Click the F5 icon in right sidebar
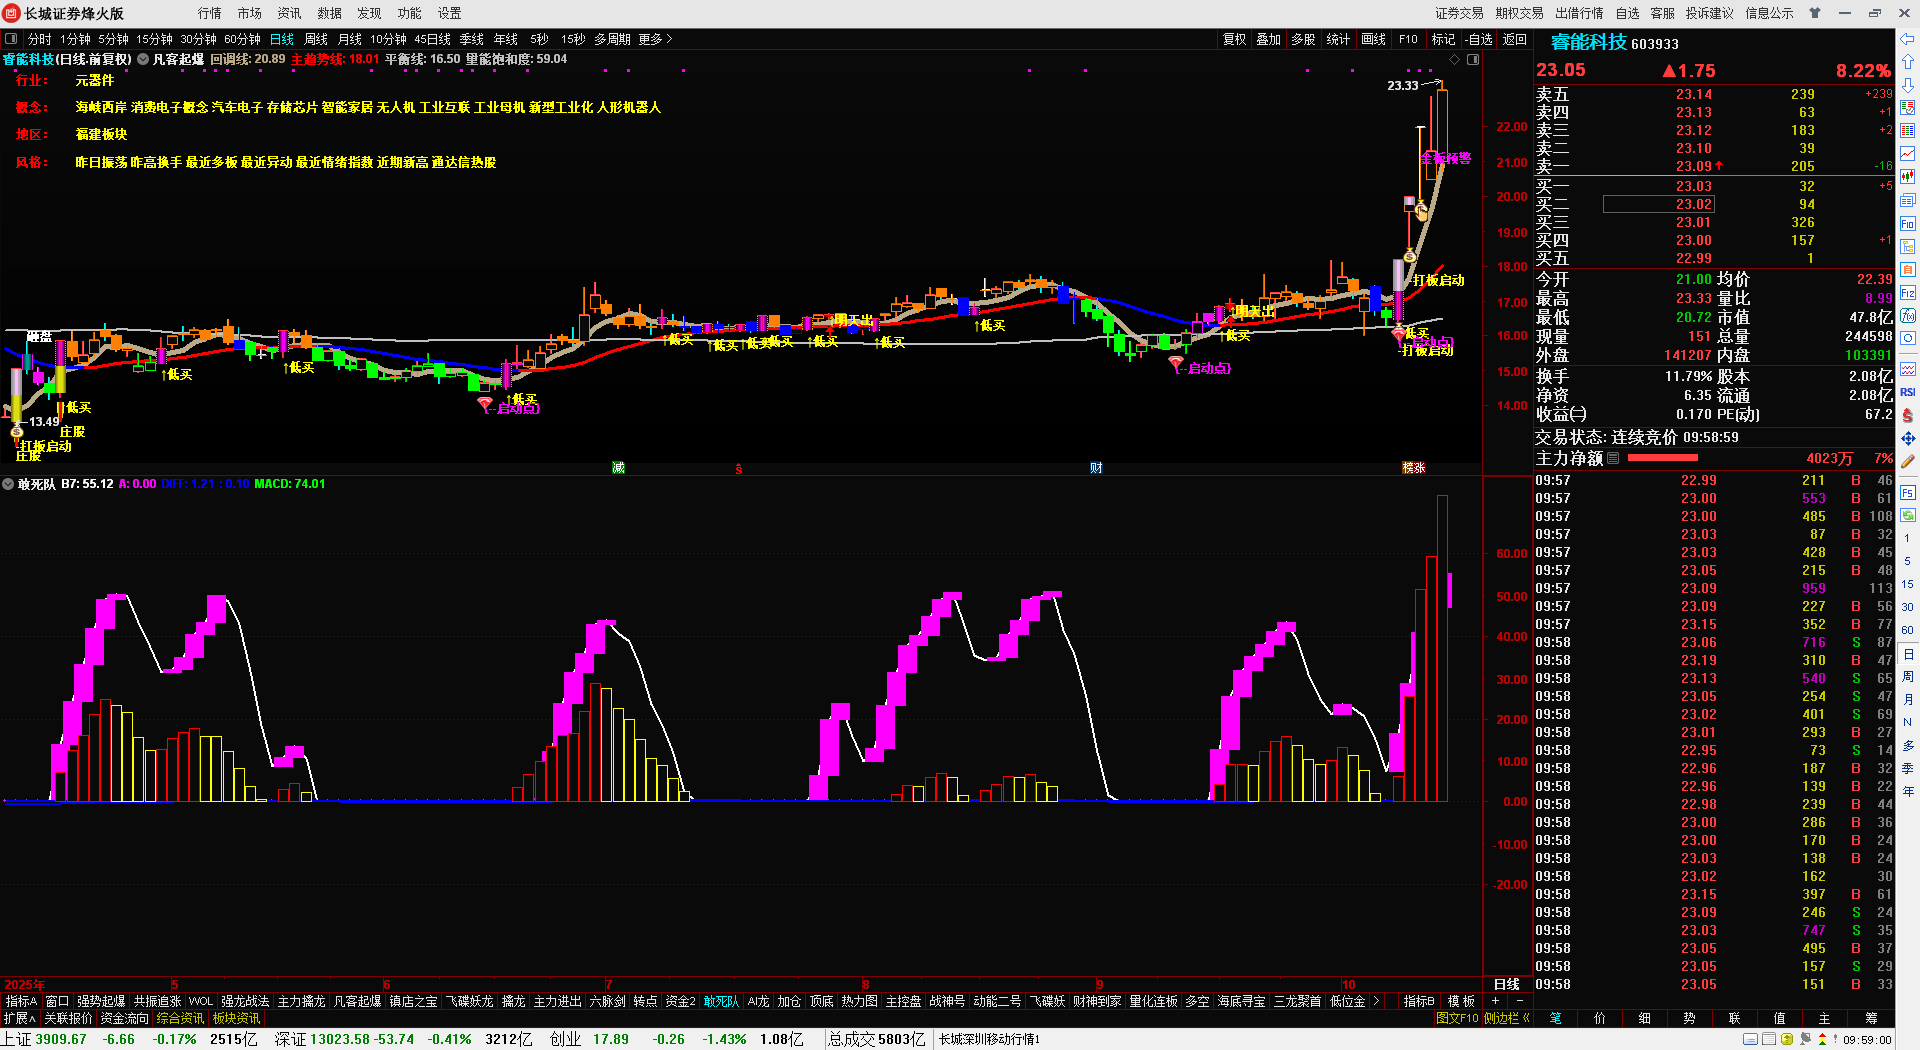 pyautogui.click(x=1908, y=493)
